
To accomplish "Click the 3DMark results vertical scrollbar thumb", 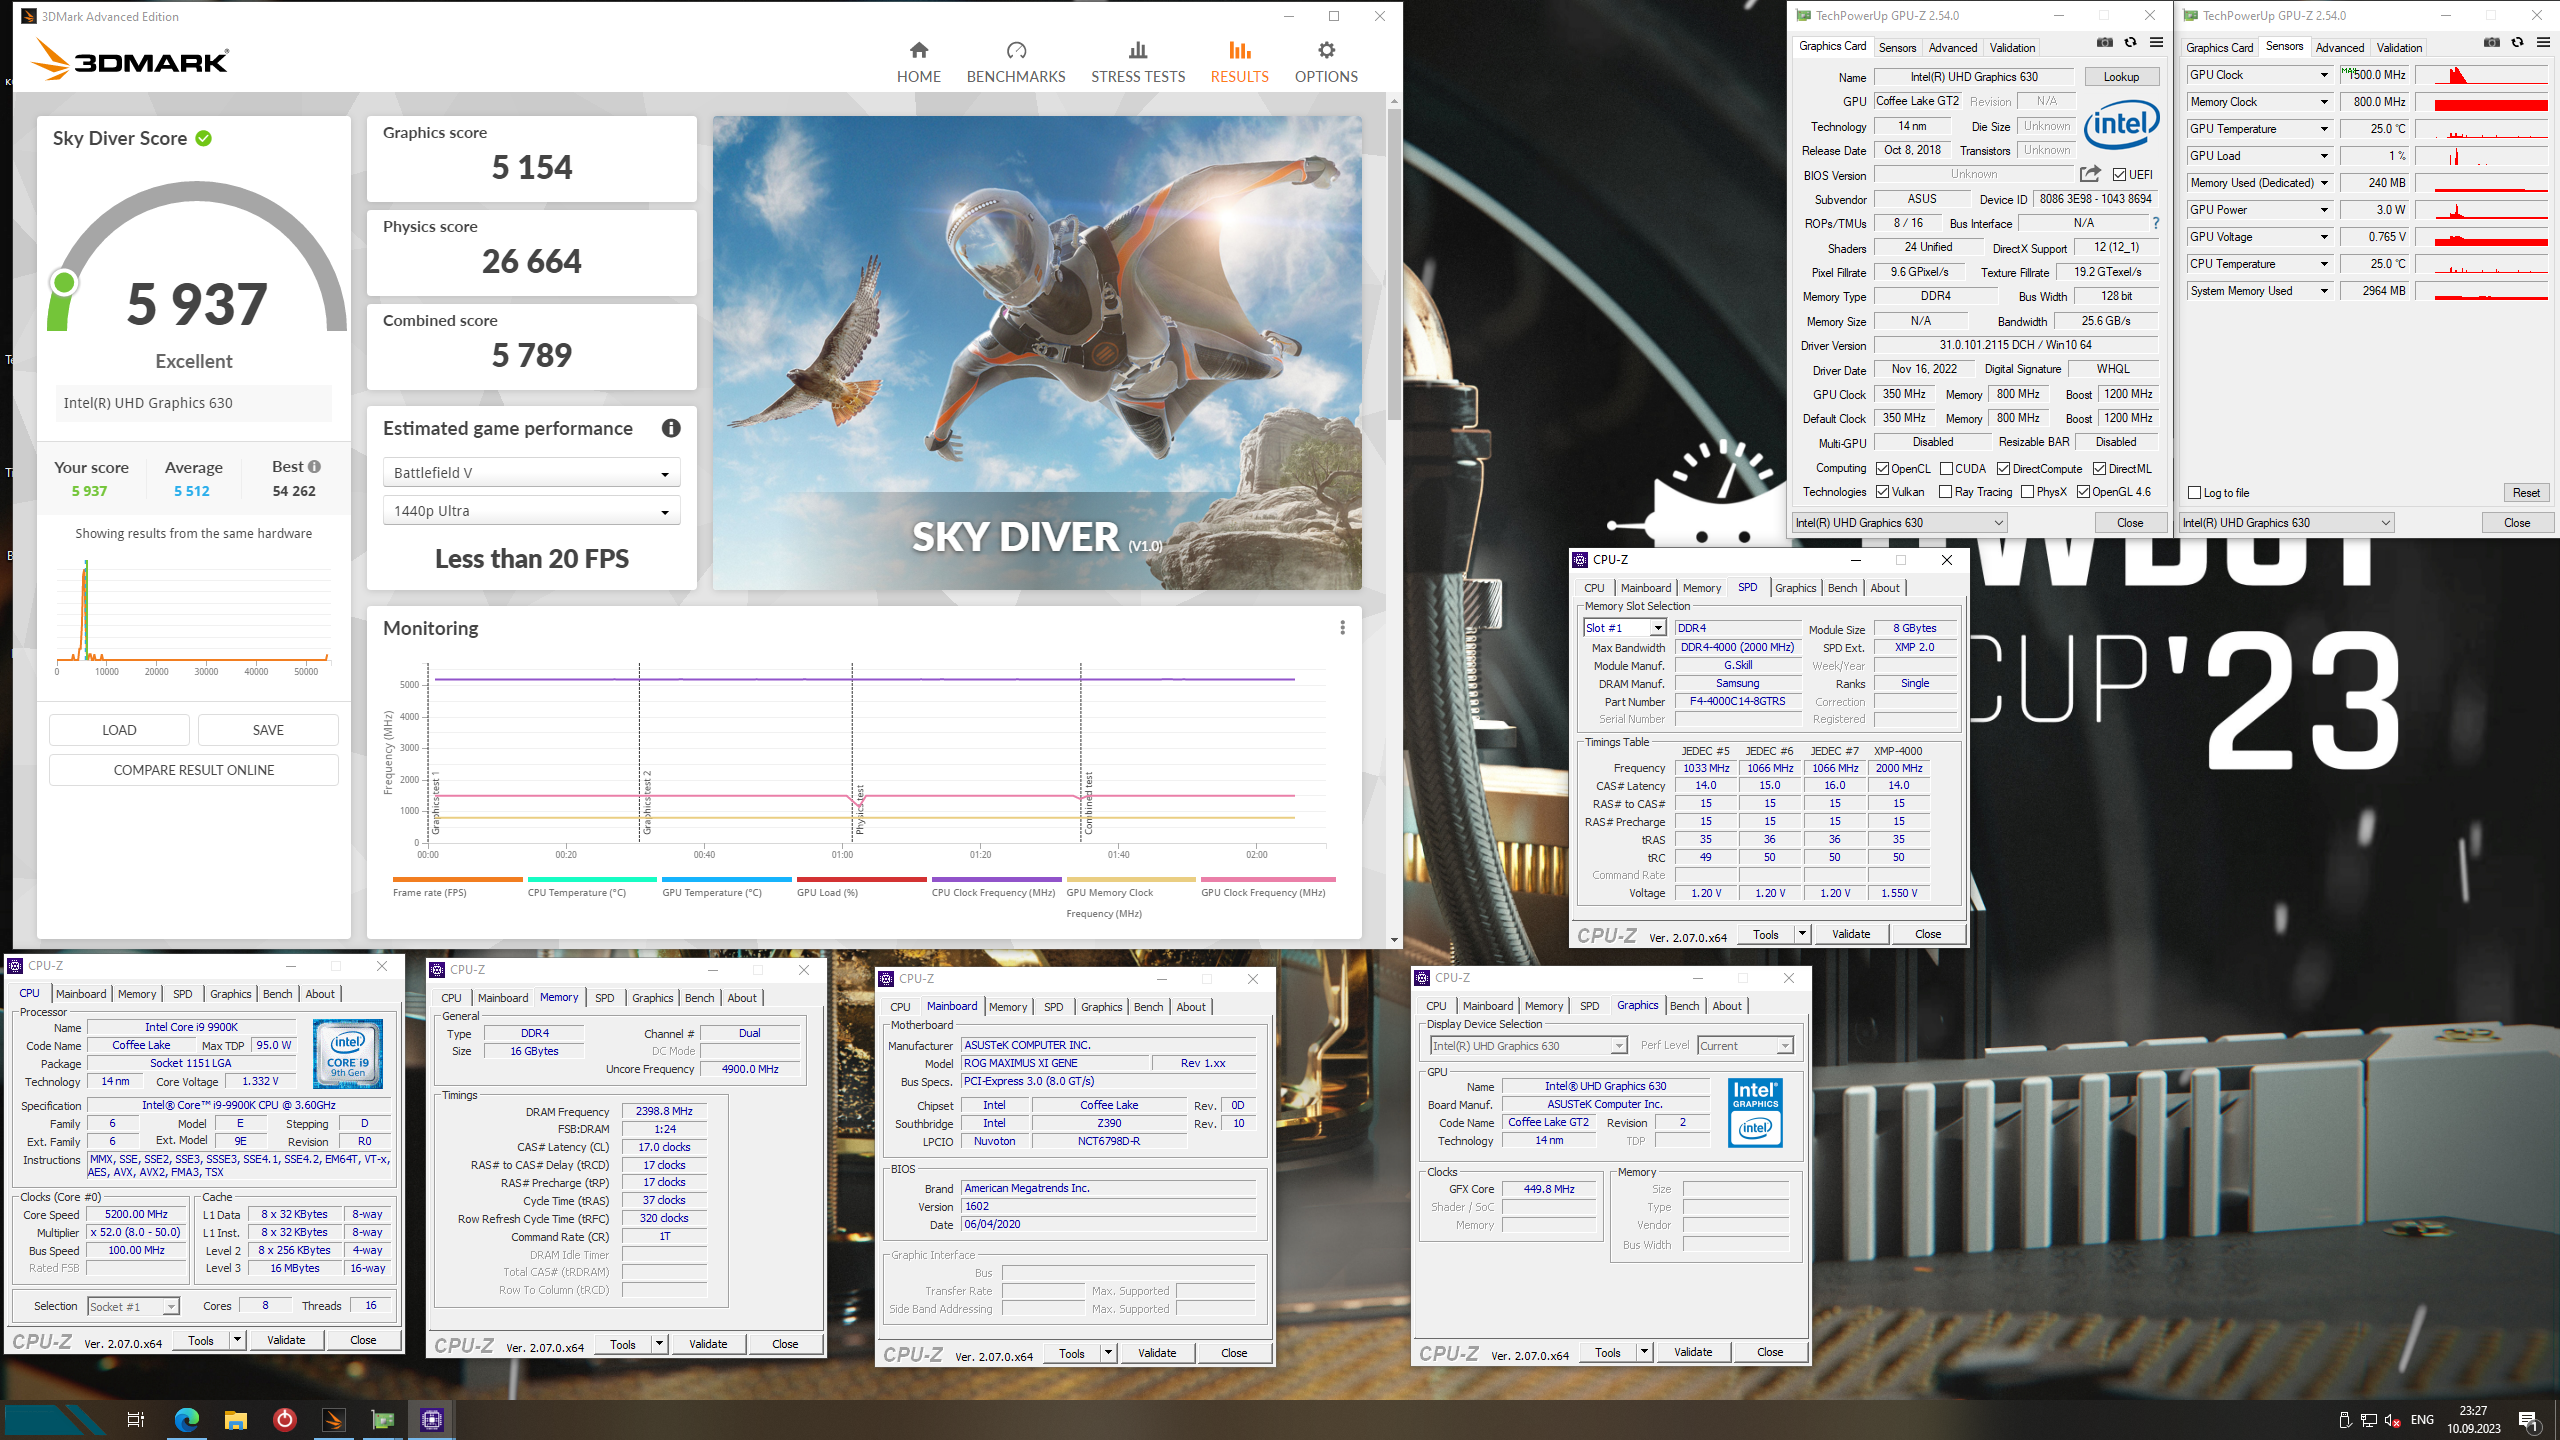I will (x=1394, y=265).
